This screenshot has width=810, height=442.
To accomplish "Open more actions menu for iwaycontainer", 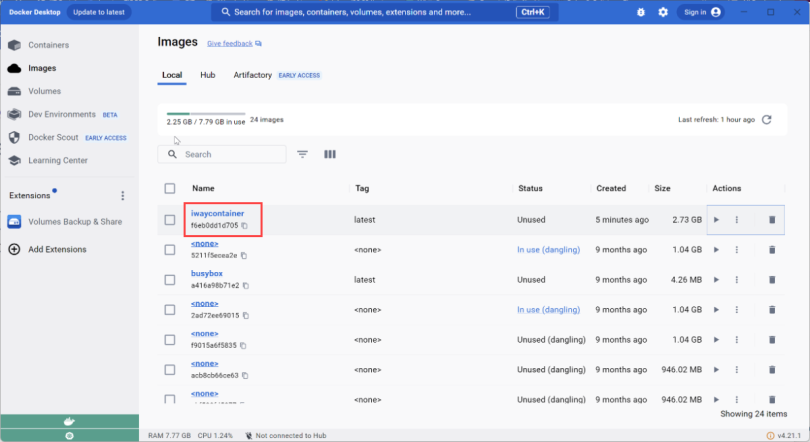I will tap(737, 220).
